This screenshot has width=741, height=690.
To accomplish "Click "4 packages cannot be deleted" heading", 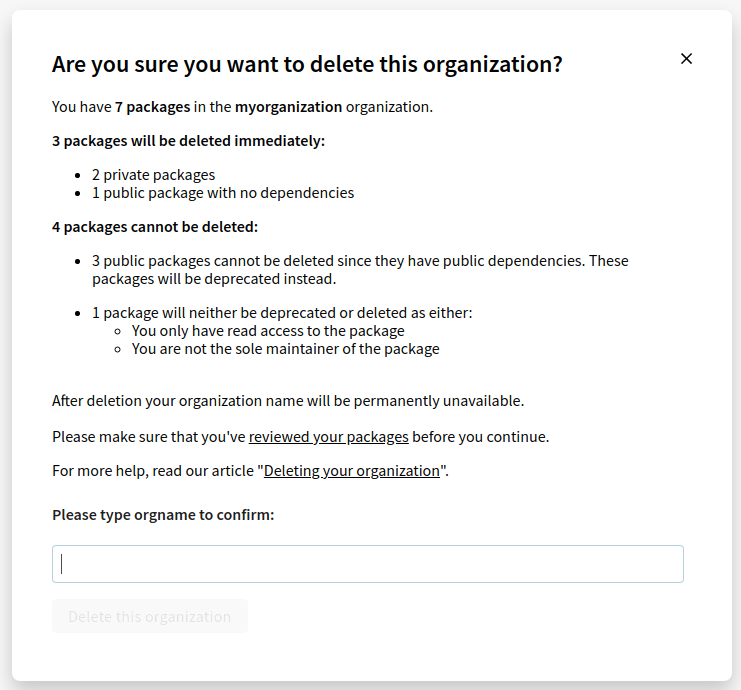I will coord(155,227).
